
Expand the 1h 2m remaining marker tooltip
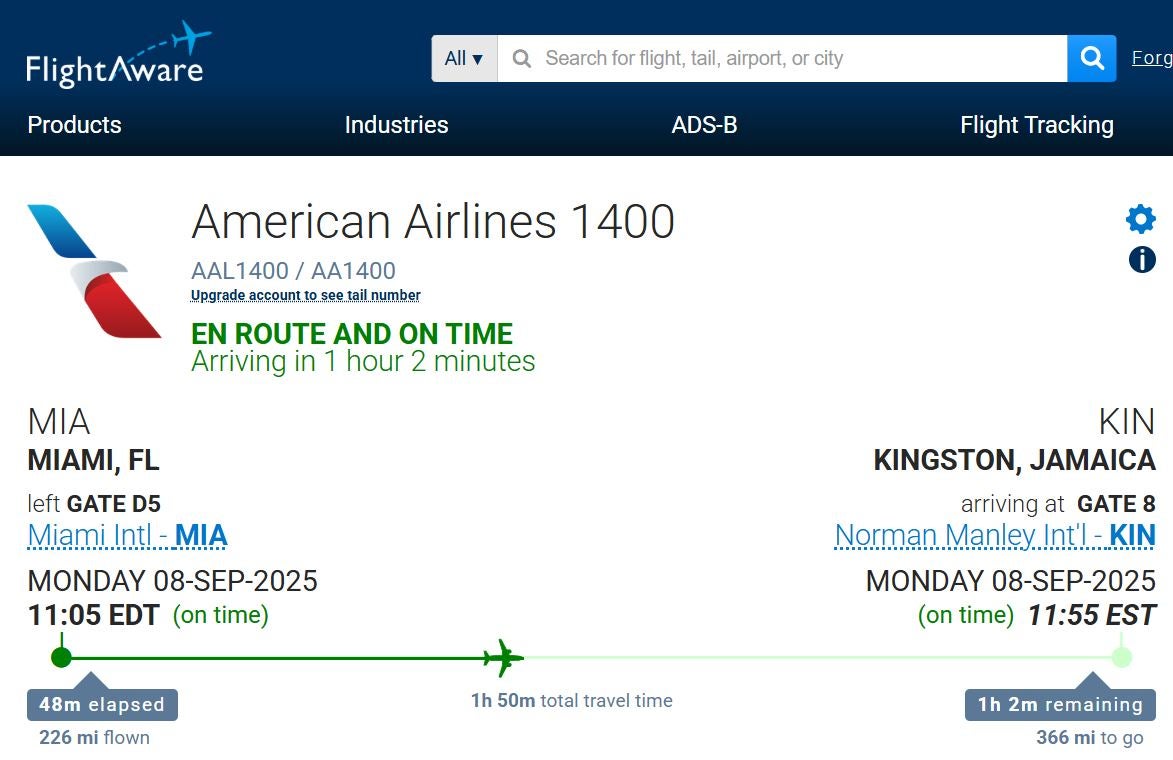point(1059,704)
